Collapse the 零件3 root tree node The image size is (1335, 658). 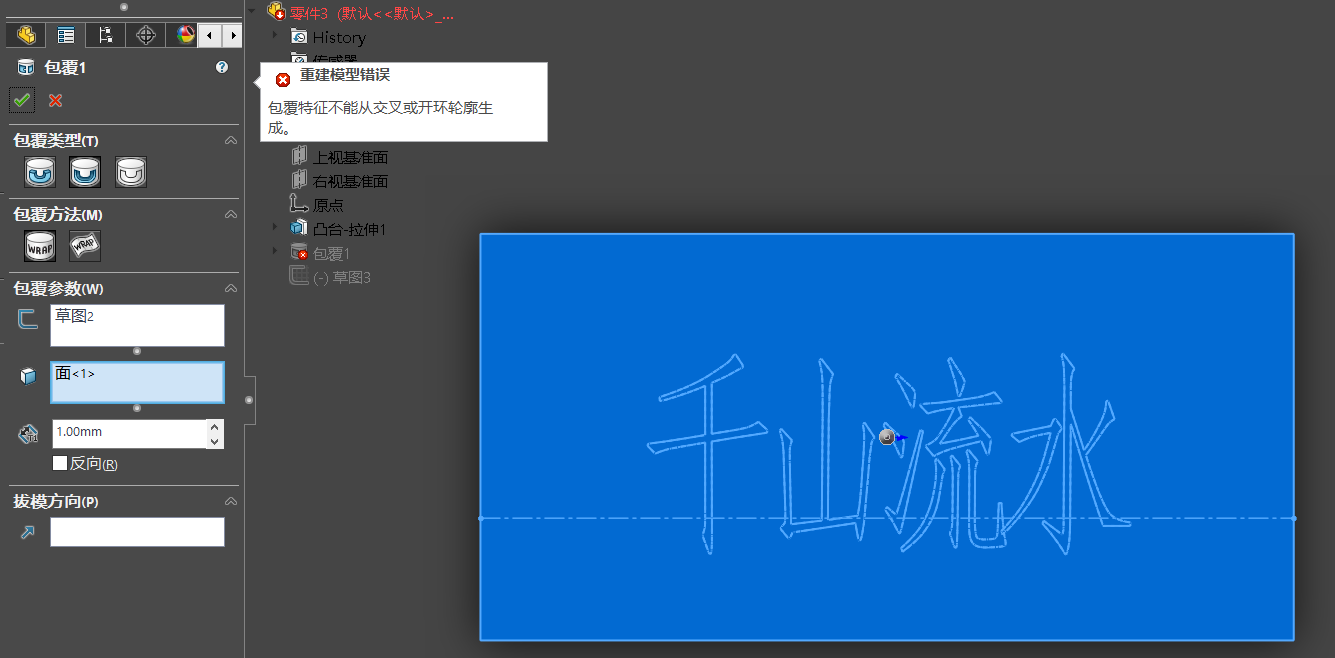(252, 11)
